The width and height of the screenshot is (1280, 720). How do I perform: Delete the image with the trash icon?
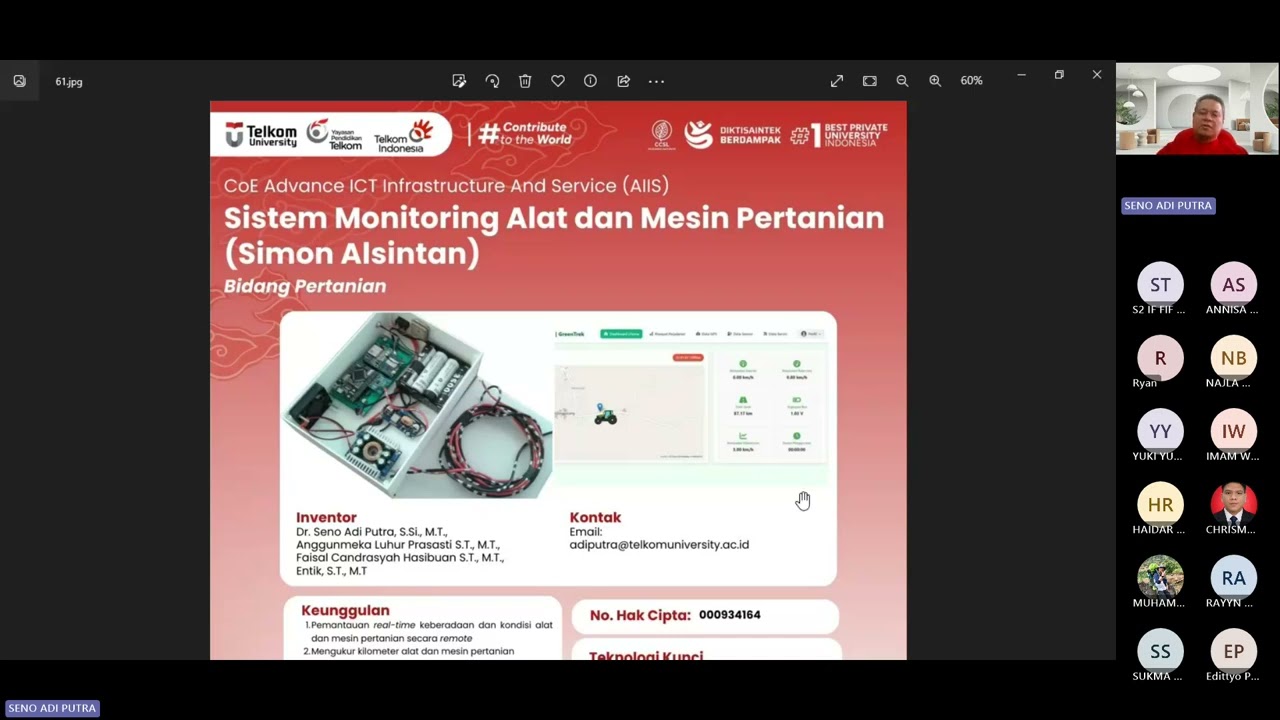pos(525,81)
